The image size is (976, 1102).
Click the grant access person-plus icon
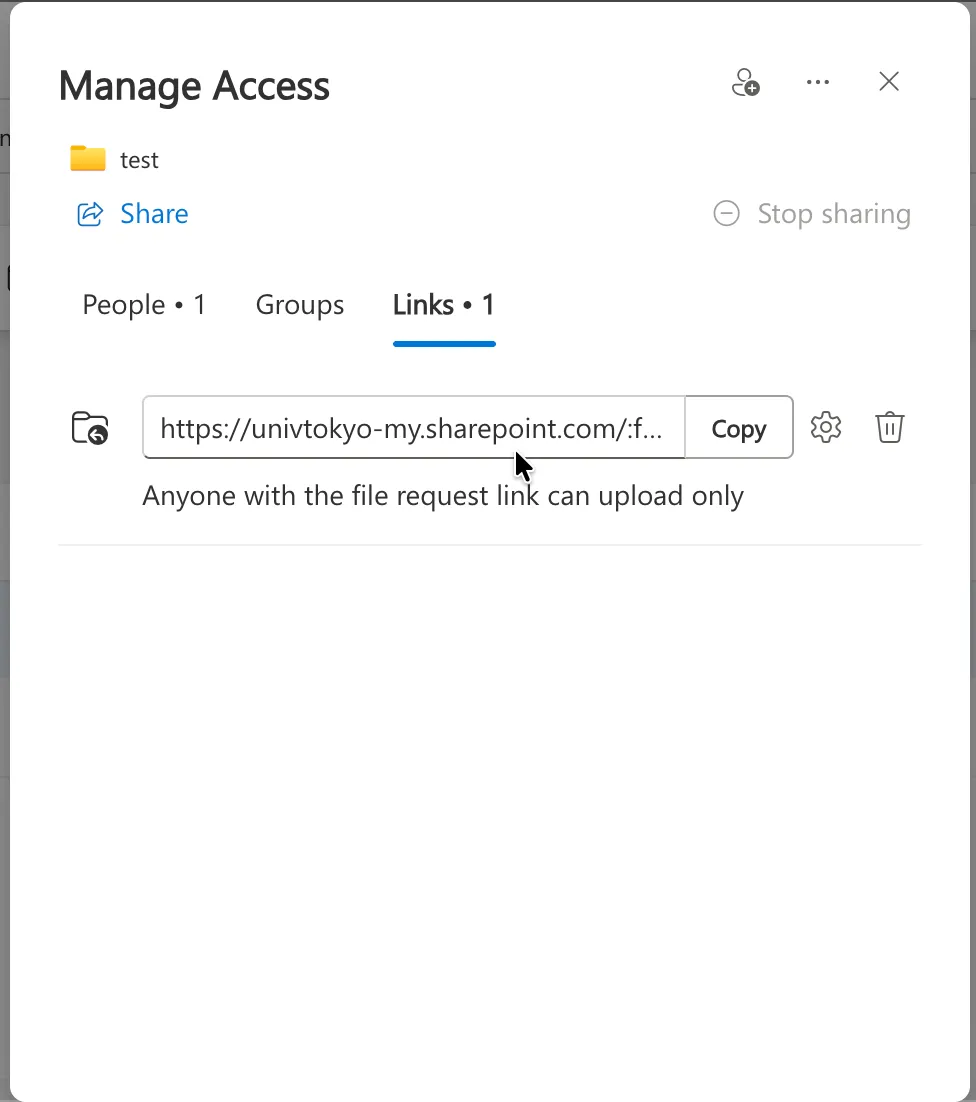tap(746, 82)
